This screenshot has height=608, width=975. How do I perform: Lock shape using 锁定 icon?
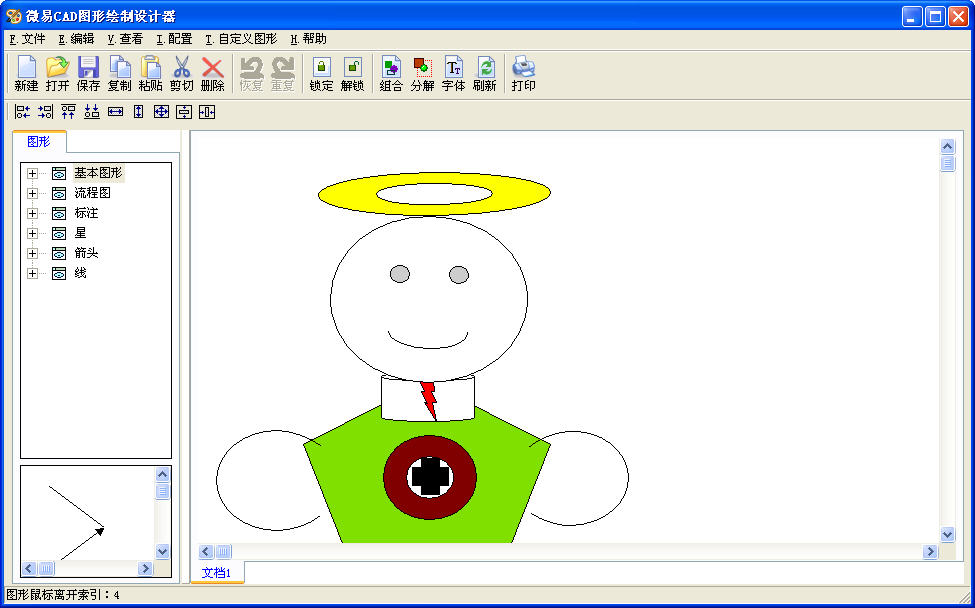(321, 74)
